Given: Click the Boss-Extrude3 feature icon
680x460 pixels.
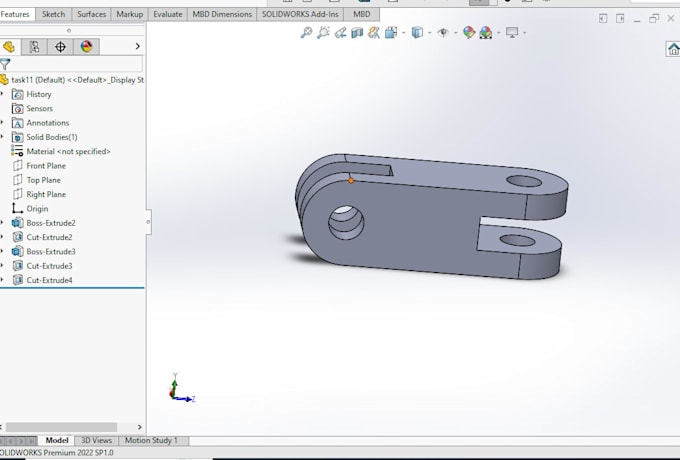Looking at the screenshot, I should 17,251.
